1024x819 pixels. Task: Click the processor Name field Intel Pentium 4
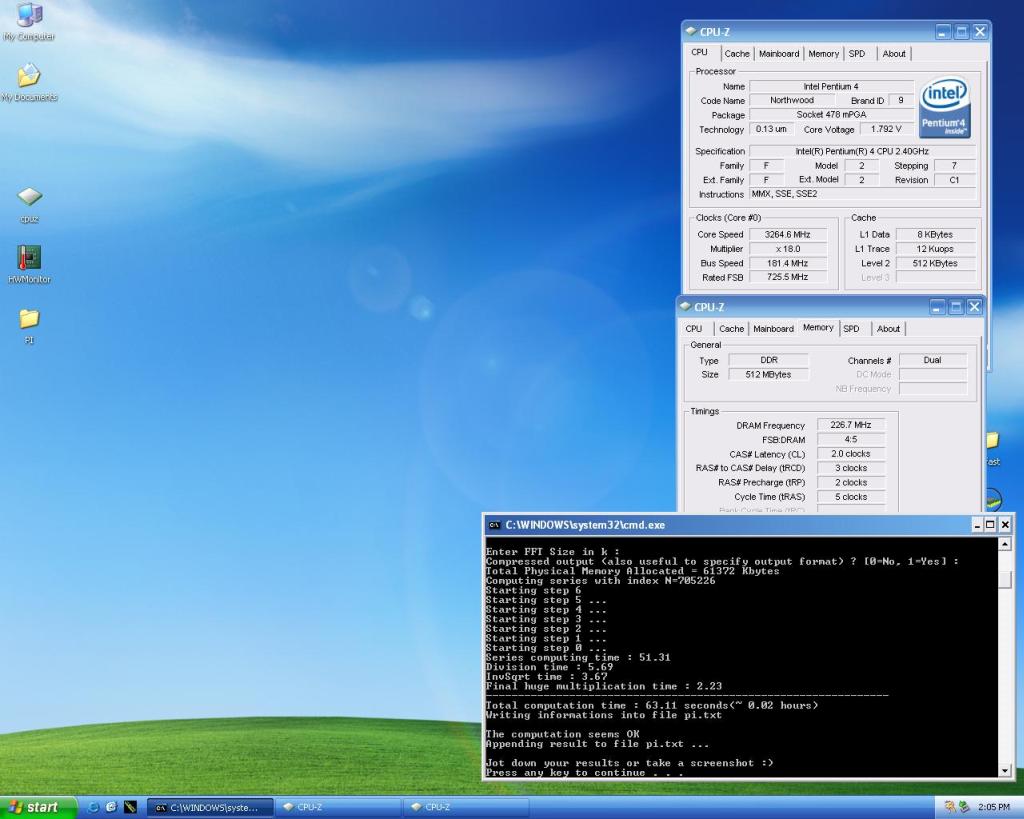coord(831,86)
